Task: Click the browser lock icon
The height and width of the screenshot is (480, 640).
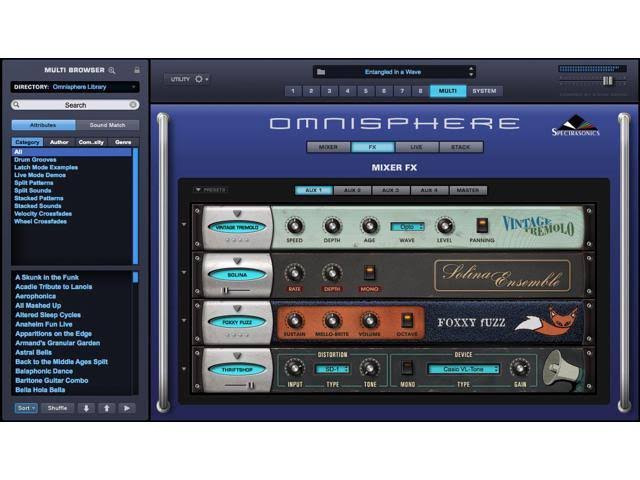Action: click(137, 70)
